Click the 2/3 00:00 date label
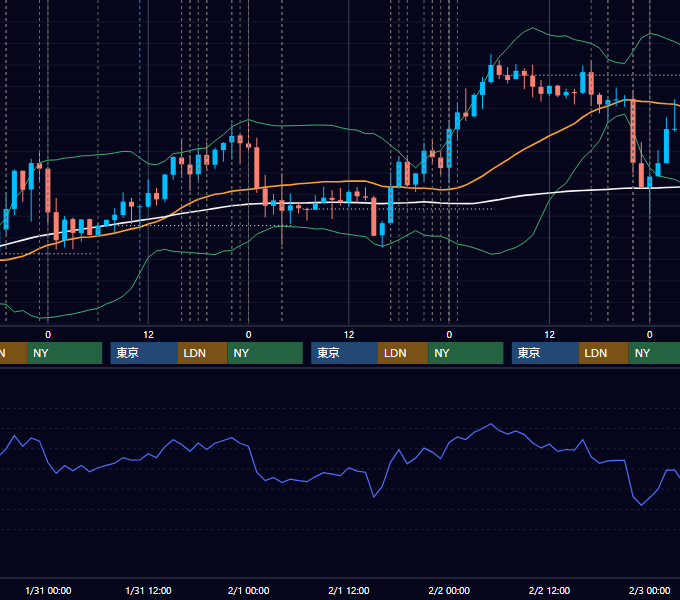680x600 pixels. pyautogui.click(x=649, y=590)
